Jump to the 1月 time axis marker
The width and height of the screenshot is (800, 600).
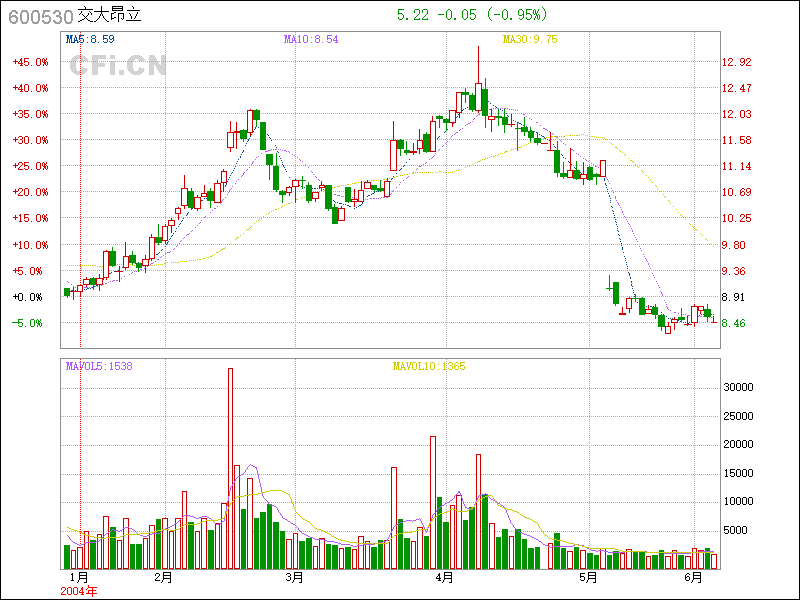[78, 577]
